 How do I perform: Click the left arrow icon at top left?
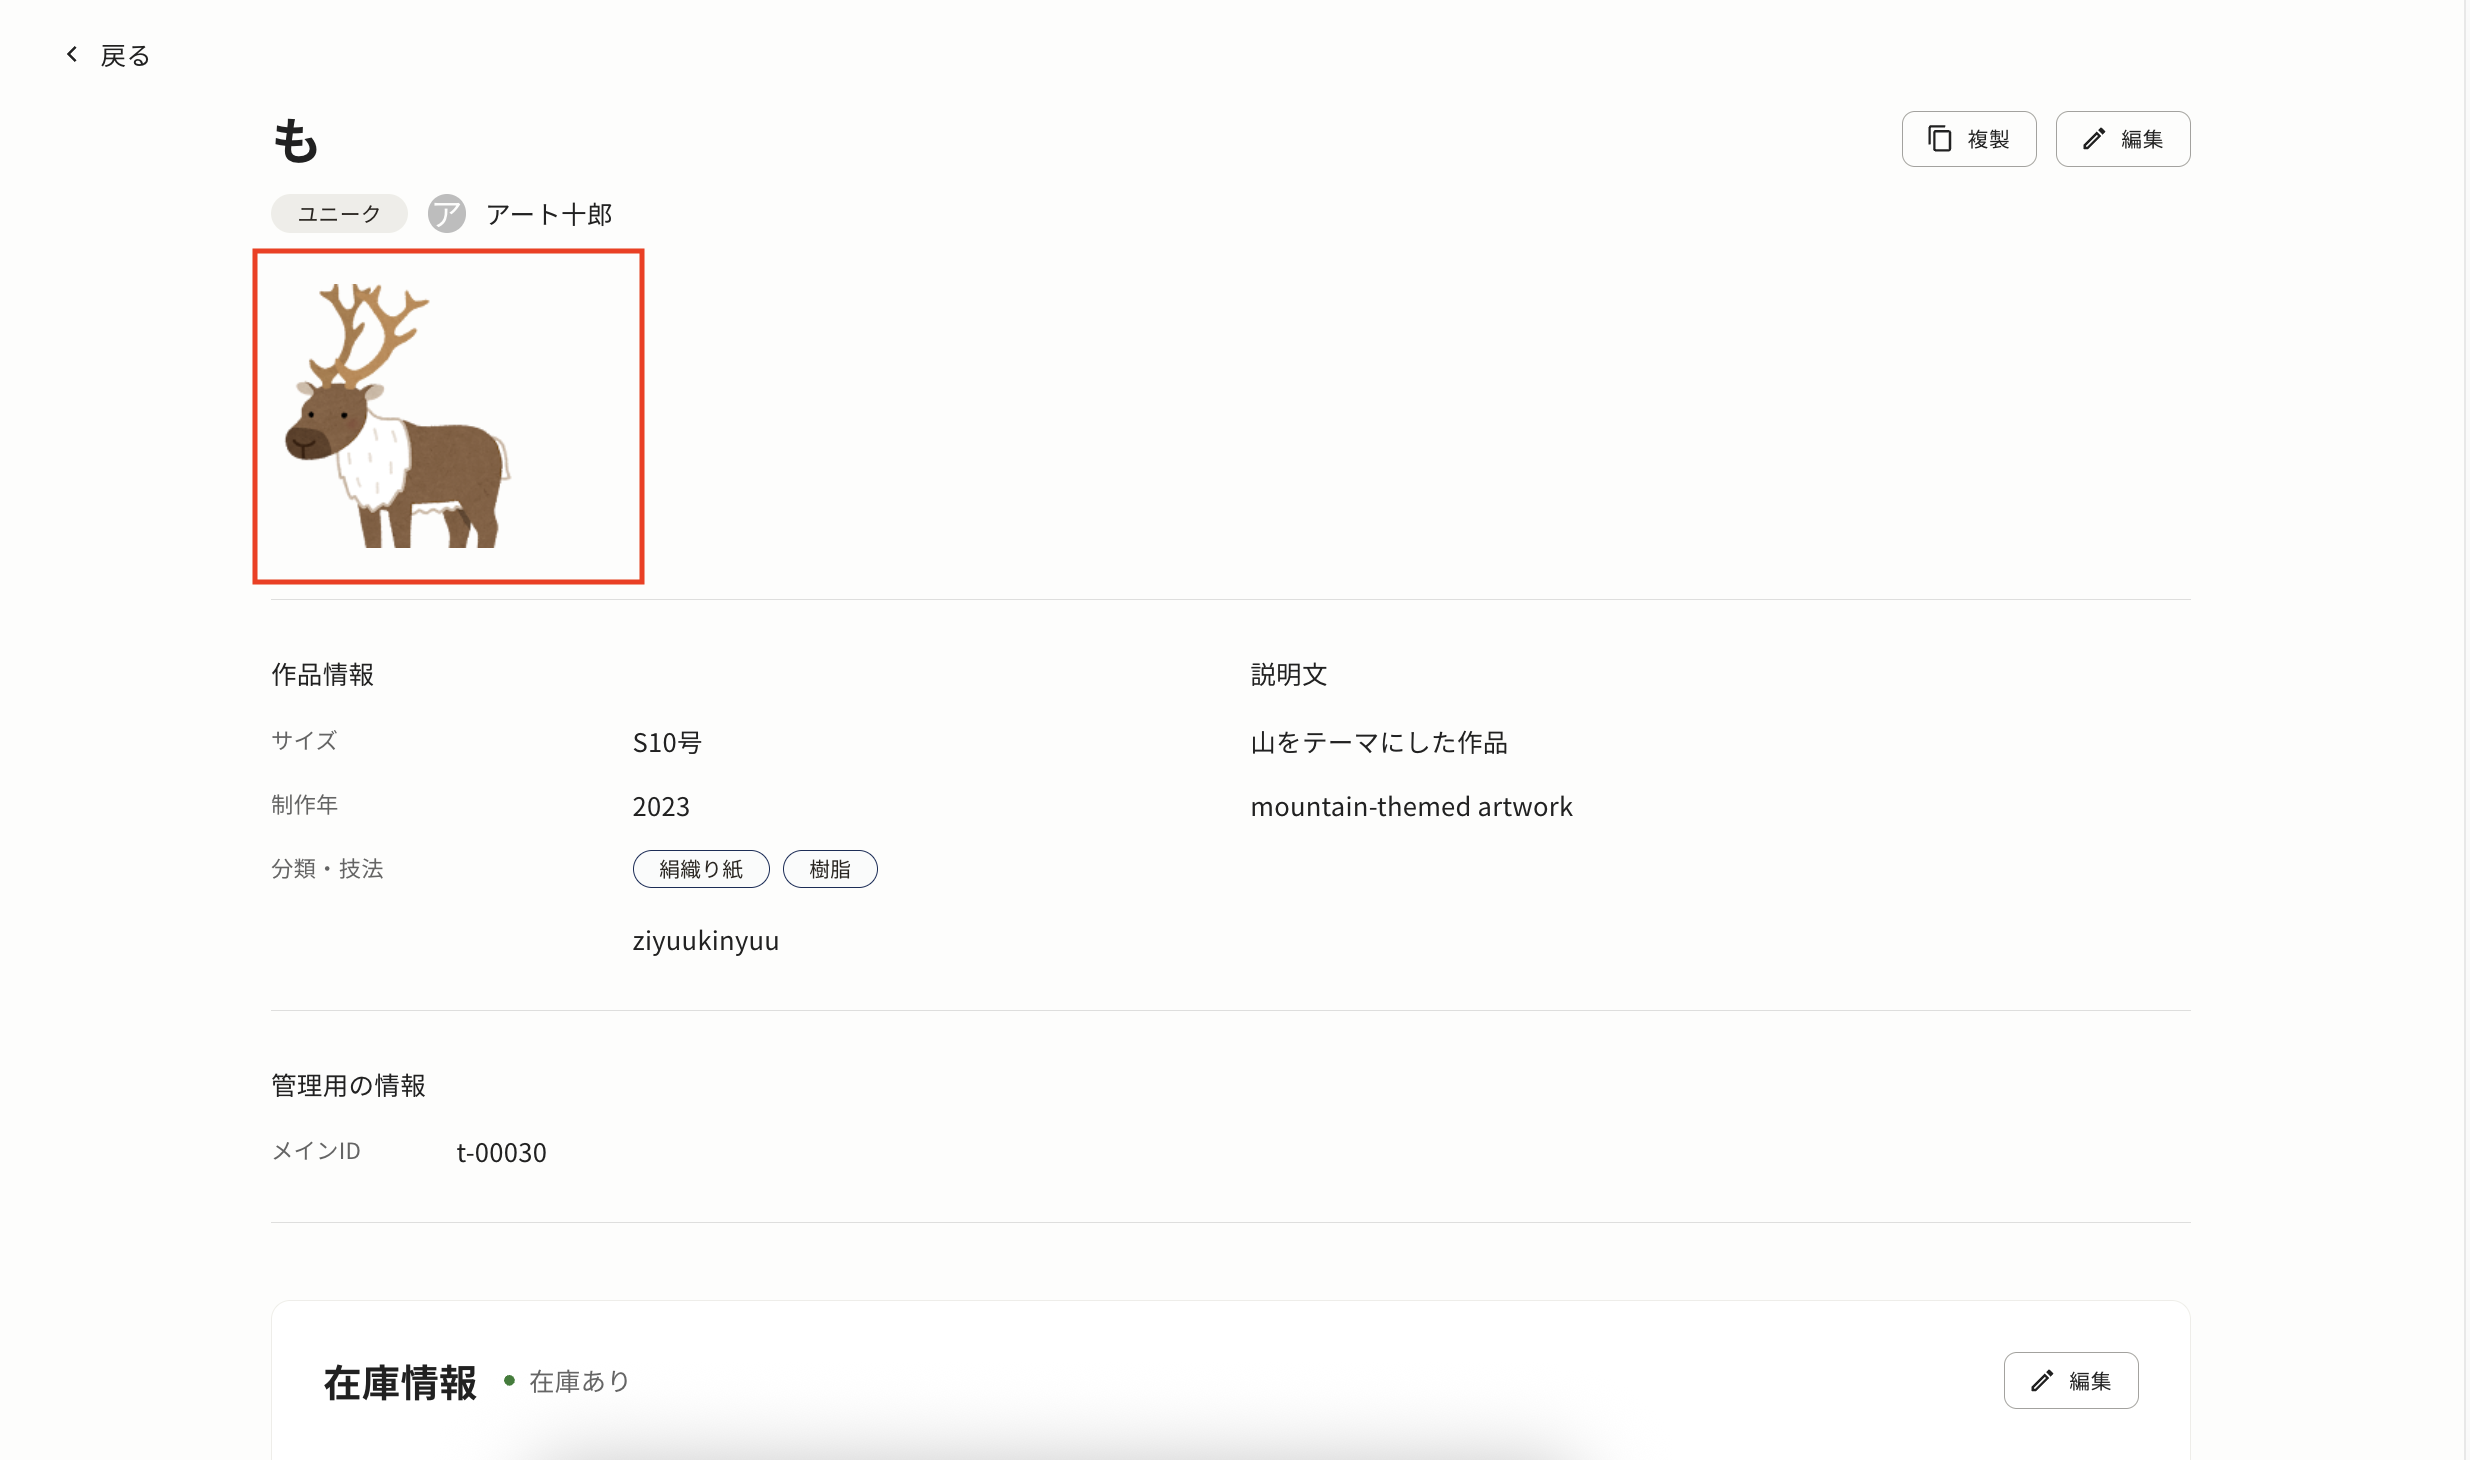70,54
